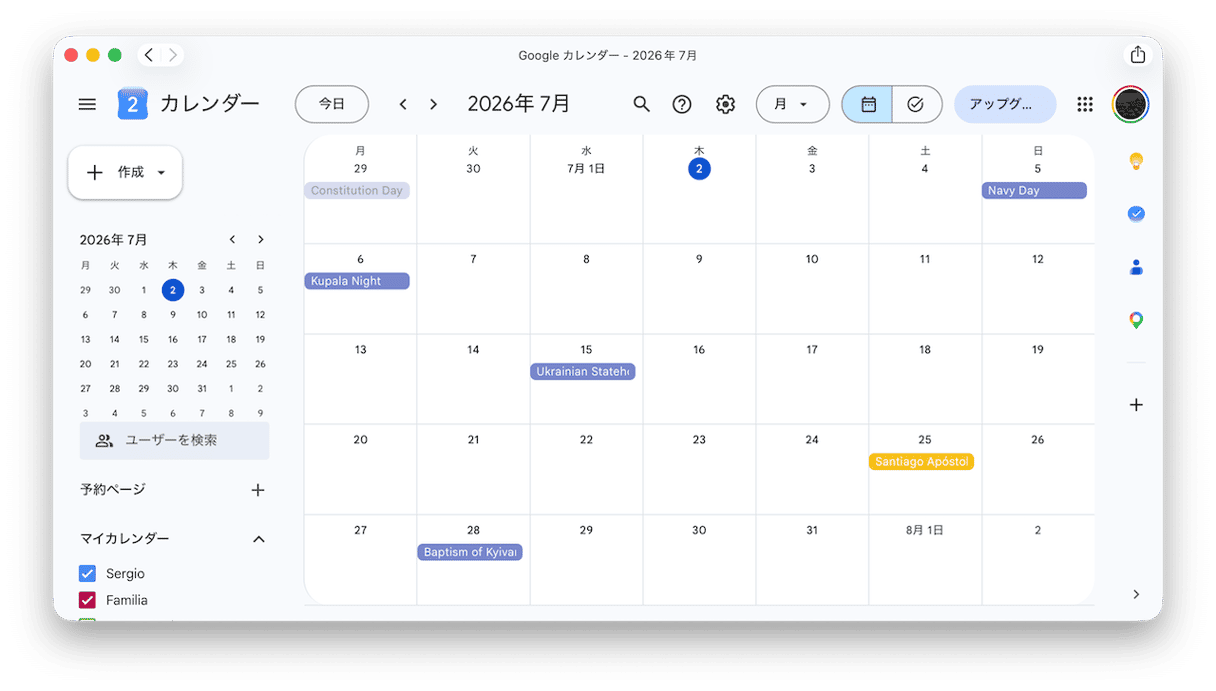Switch to tasks checkmark view
This screenshot has height=691, width=1216.
(916, 104)
